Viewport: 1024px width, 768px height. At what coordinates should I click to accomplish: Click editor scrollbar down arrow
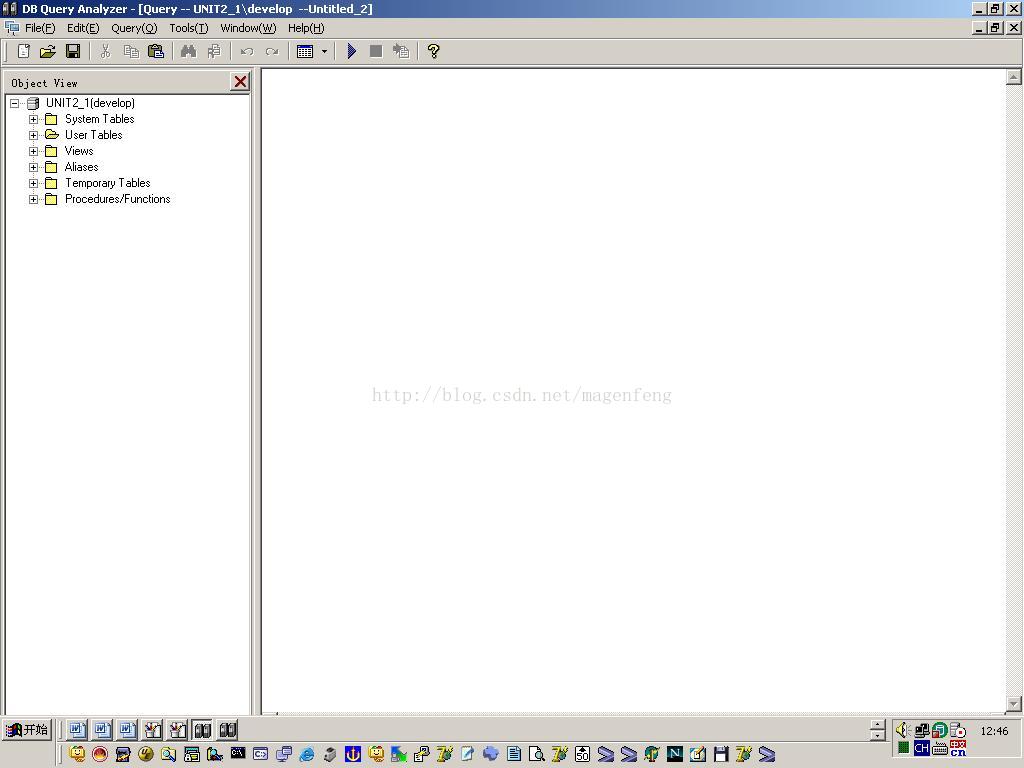point(1014,704)
